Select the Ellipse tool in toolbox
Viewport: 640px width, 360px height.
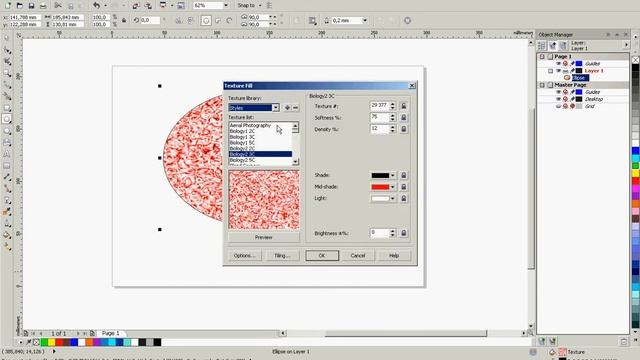pyautogui.click(x=7, y=119)
